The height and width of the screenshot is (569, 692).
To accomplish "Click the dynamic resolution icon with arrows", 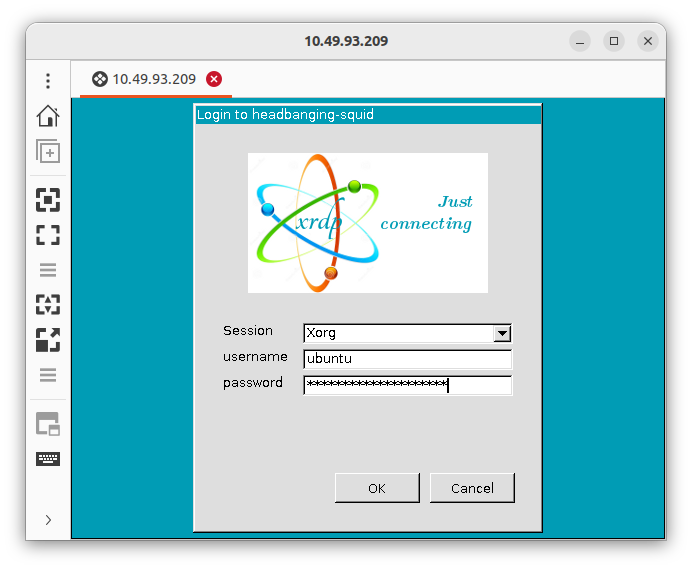I will coord(48,305).
